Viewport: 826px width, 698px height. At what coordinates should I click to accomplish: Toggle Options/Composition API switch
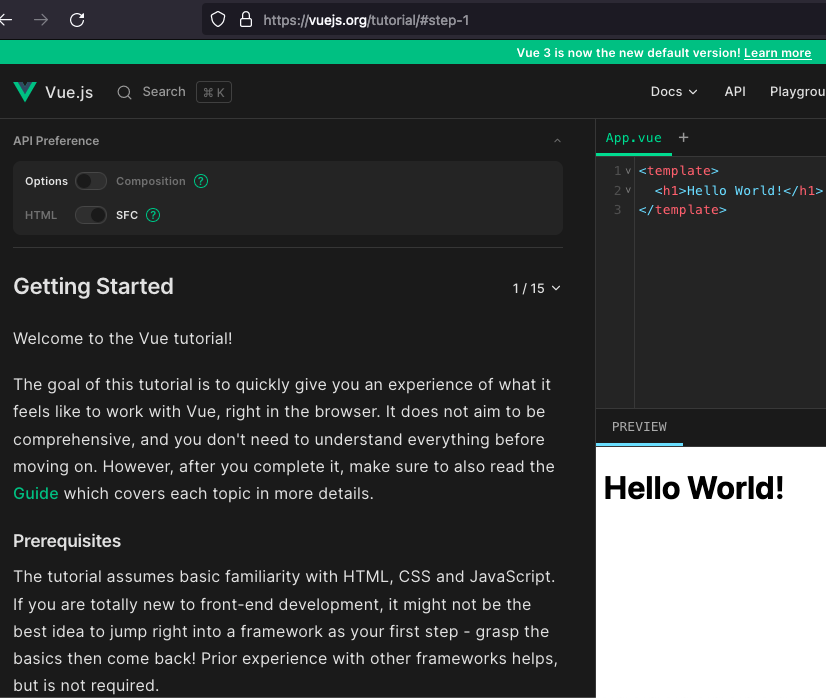[91, 181]
